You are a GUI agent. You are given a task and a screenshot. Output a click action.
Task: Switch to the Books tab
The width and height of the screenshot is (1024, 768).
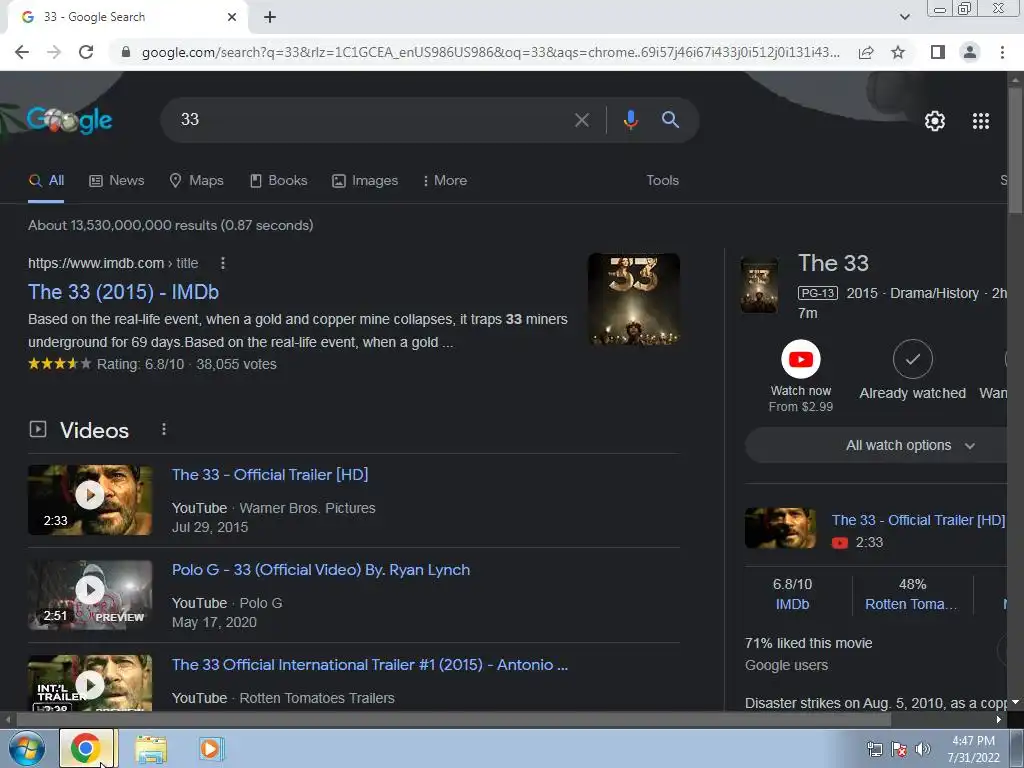coord(278,181)
